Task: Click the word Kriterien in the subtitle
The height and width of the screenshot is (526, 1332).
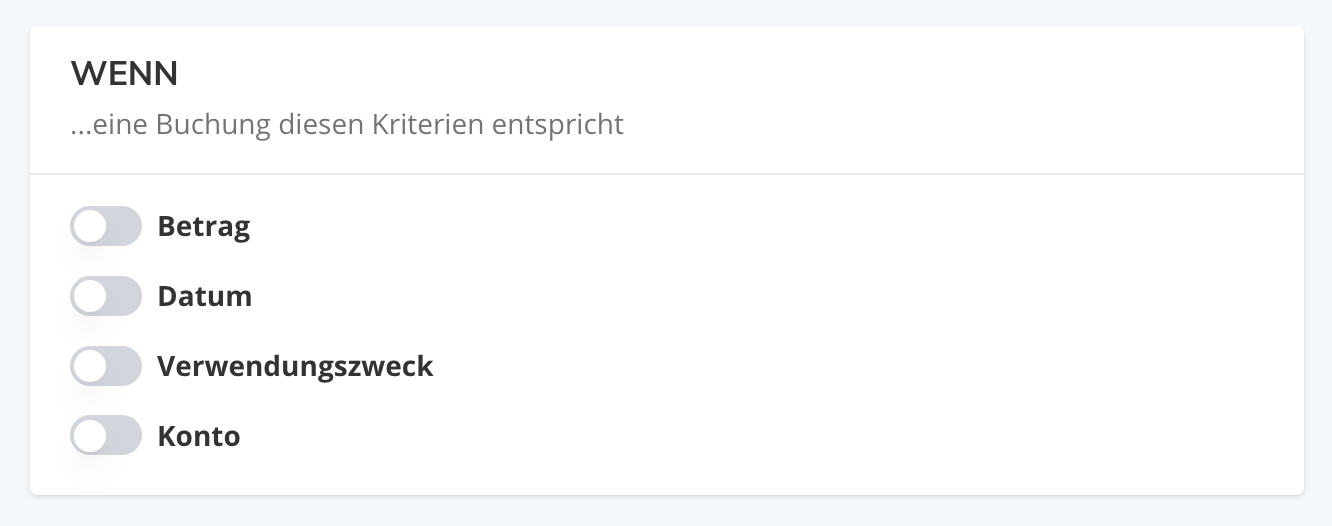Action: click(429, 125)
